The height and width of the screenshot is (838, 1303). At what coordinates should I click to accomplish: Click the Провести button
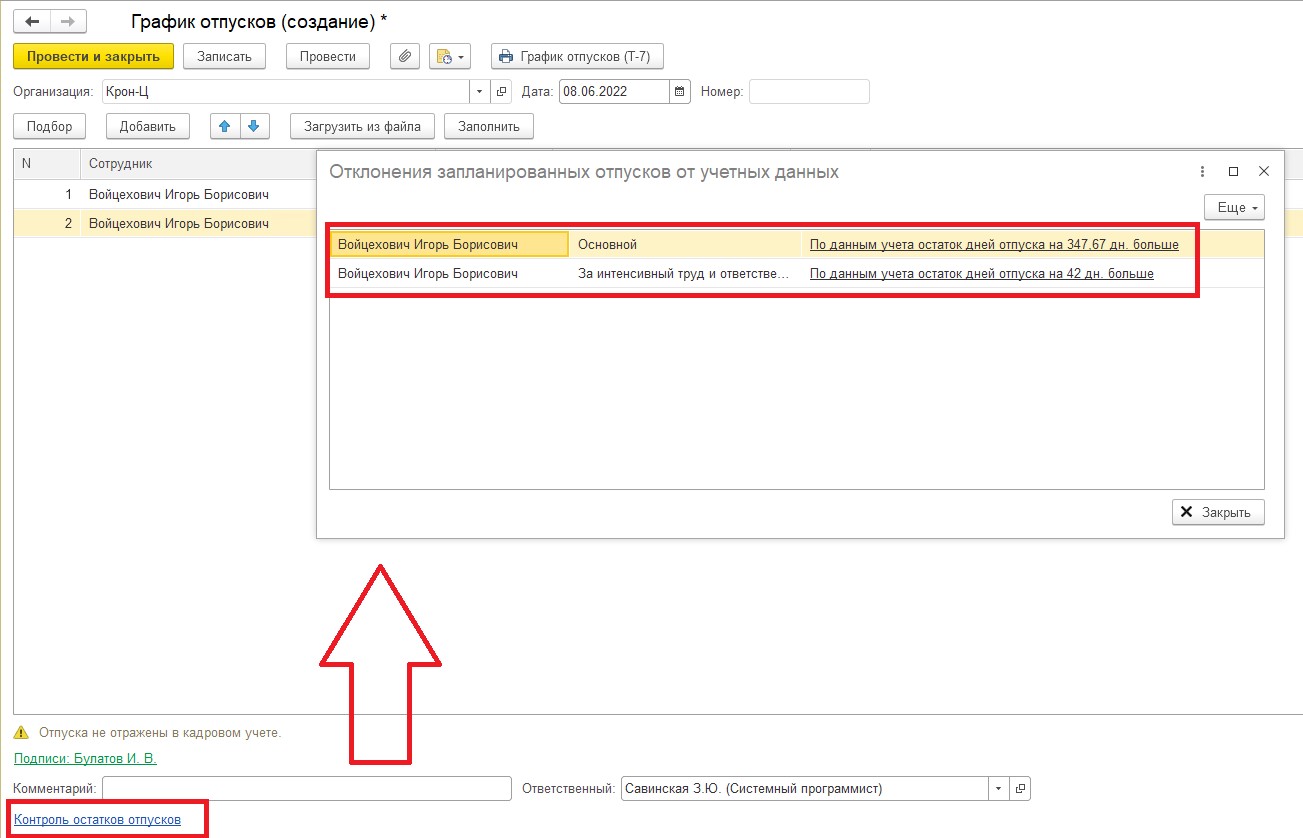click(x=328, y=56)
